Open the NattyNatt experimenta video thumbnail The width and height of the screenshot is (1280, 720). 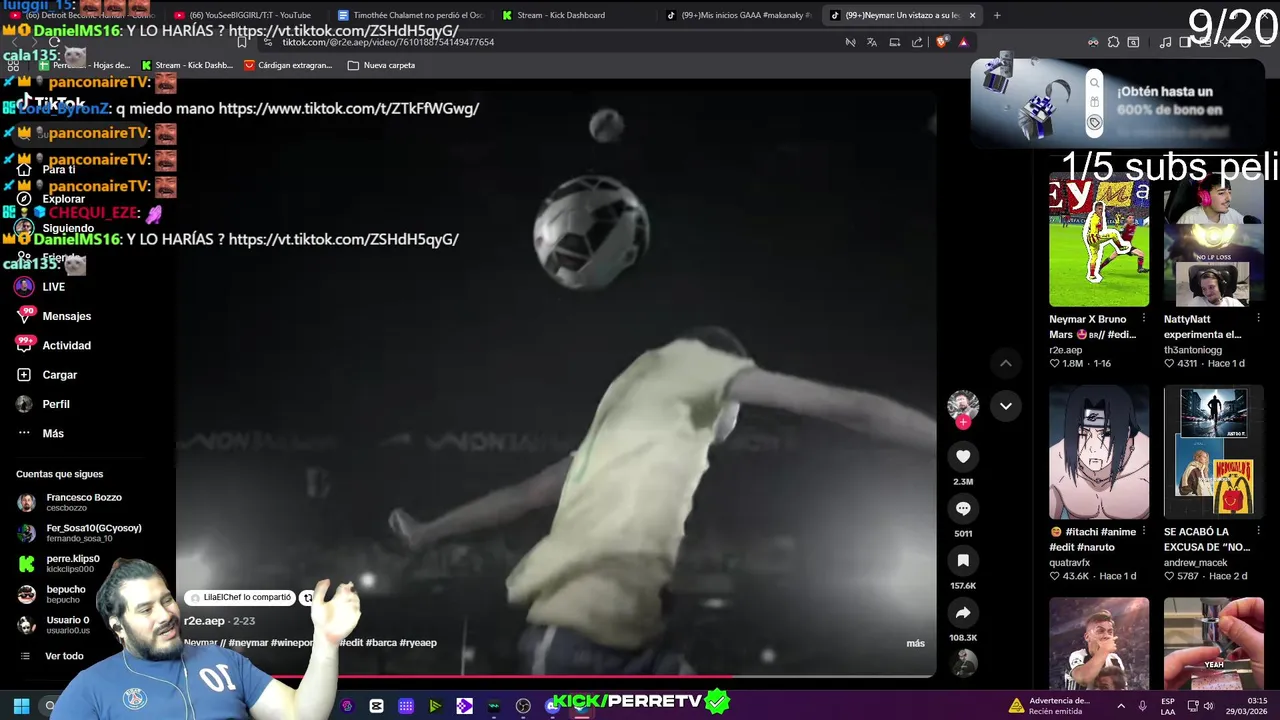coord(1214,240)
